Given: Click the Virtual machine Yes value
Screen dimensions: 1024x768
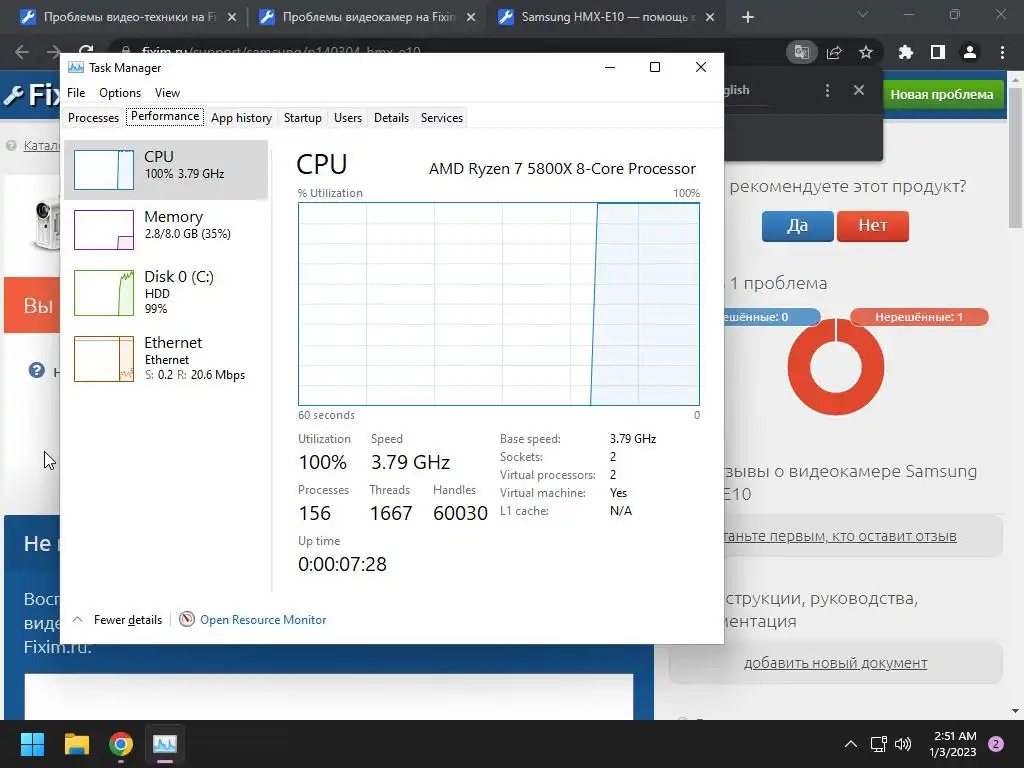Looking at the screenshot, I should (x=618, y=493).
